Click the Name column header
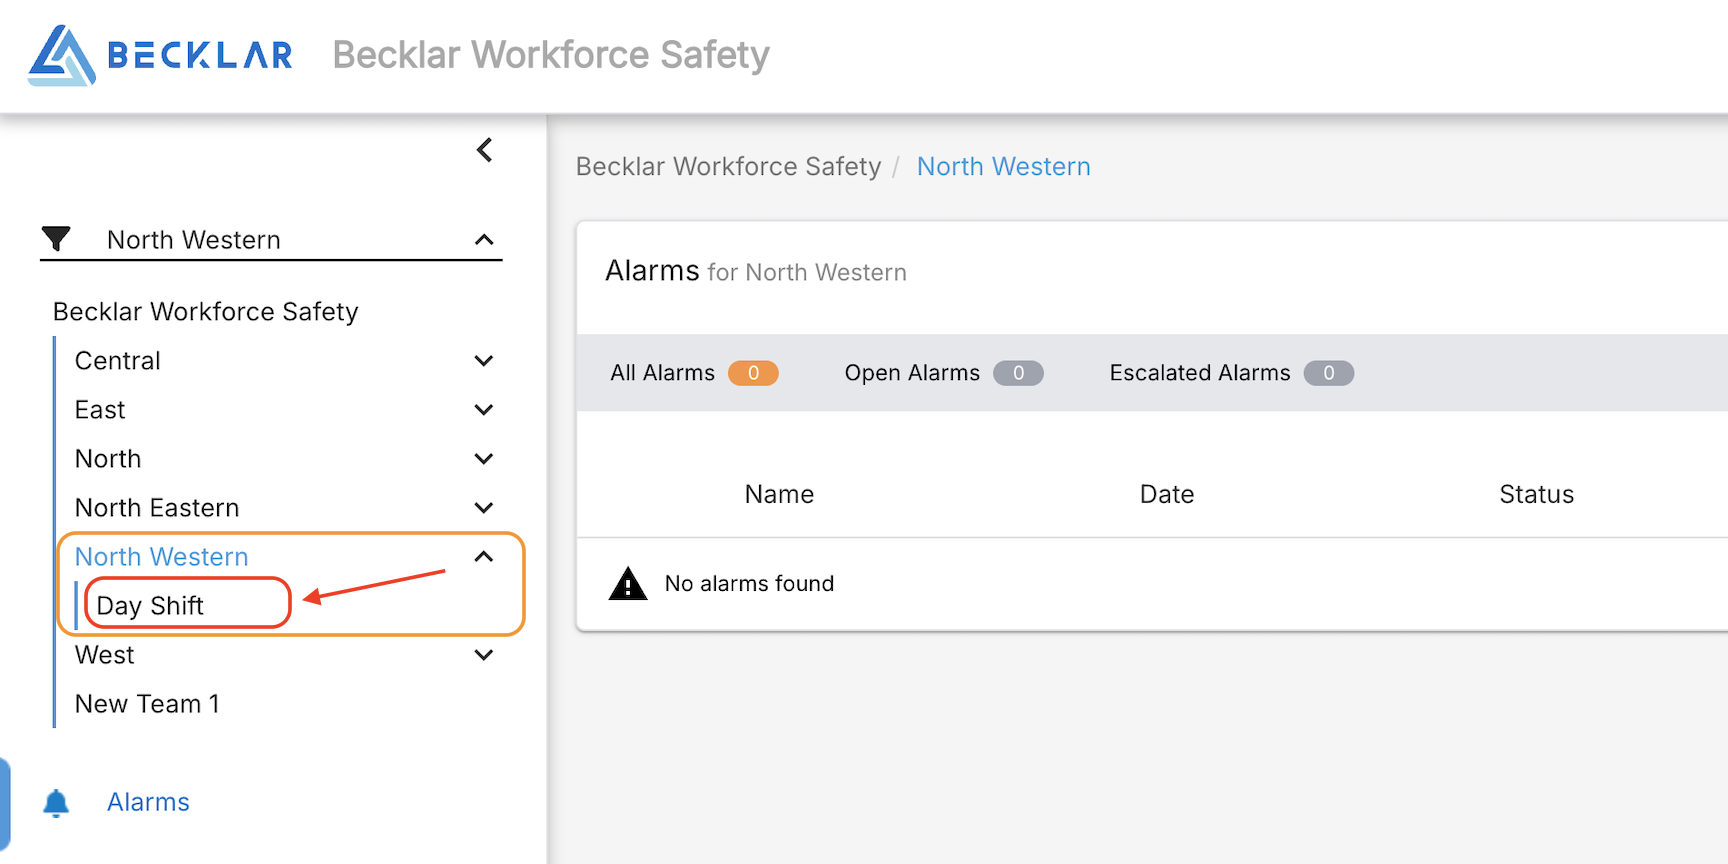 coord(779,494)
